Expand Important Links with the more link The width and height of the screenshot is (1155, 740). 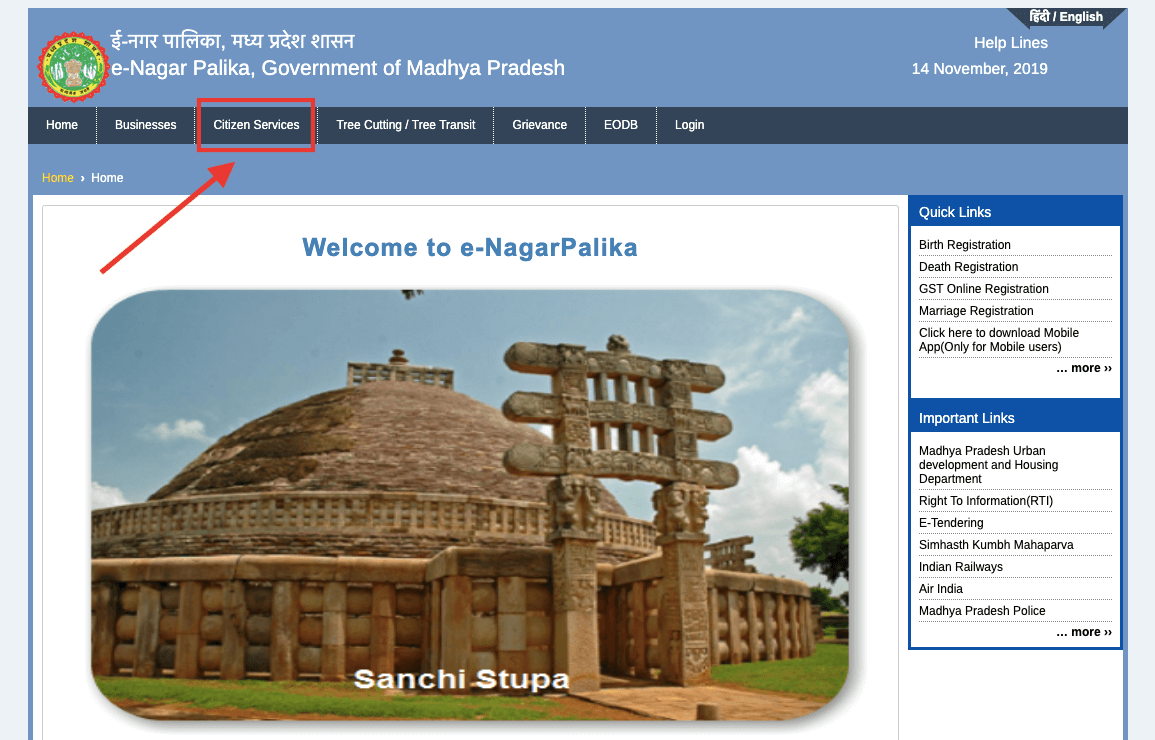(1083, 632)
